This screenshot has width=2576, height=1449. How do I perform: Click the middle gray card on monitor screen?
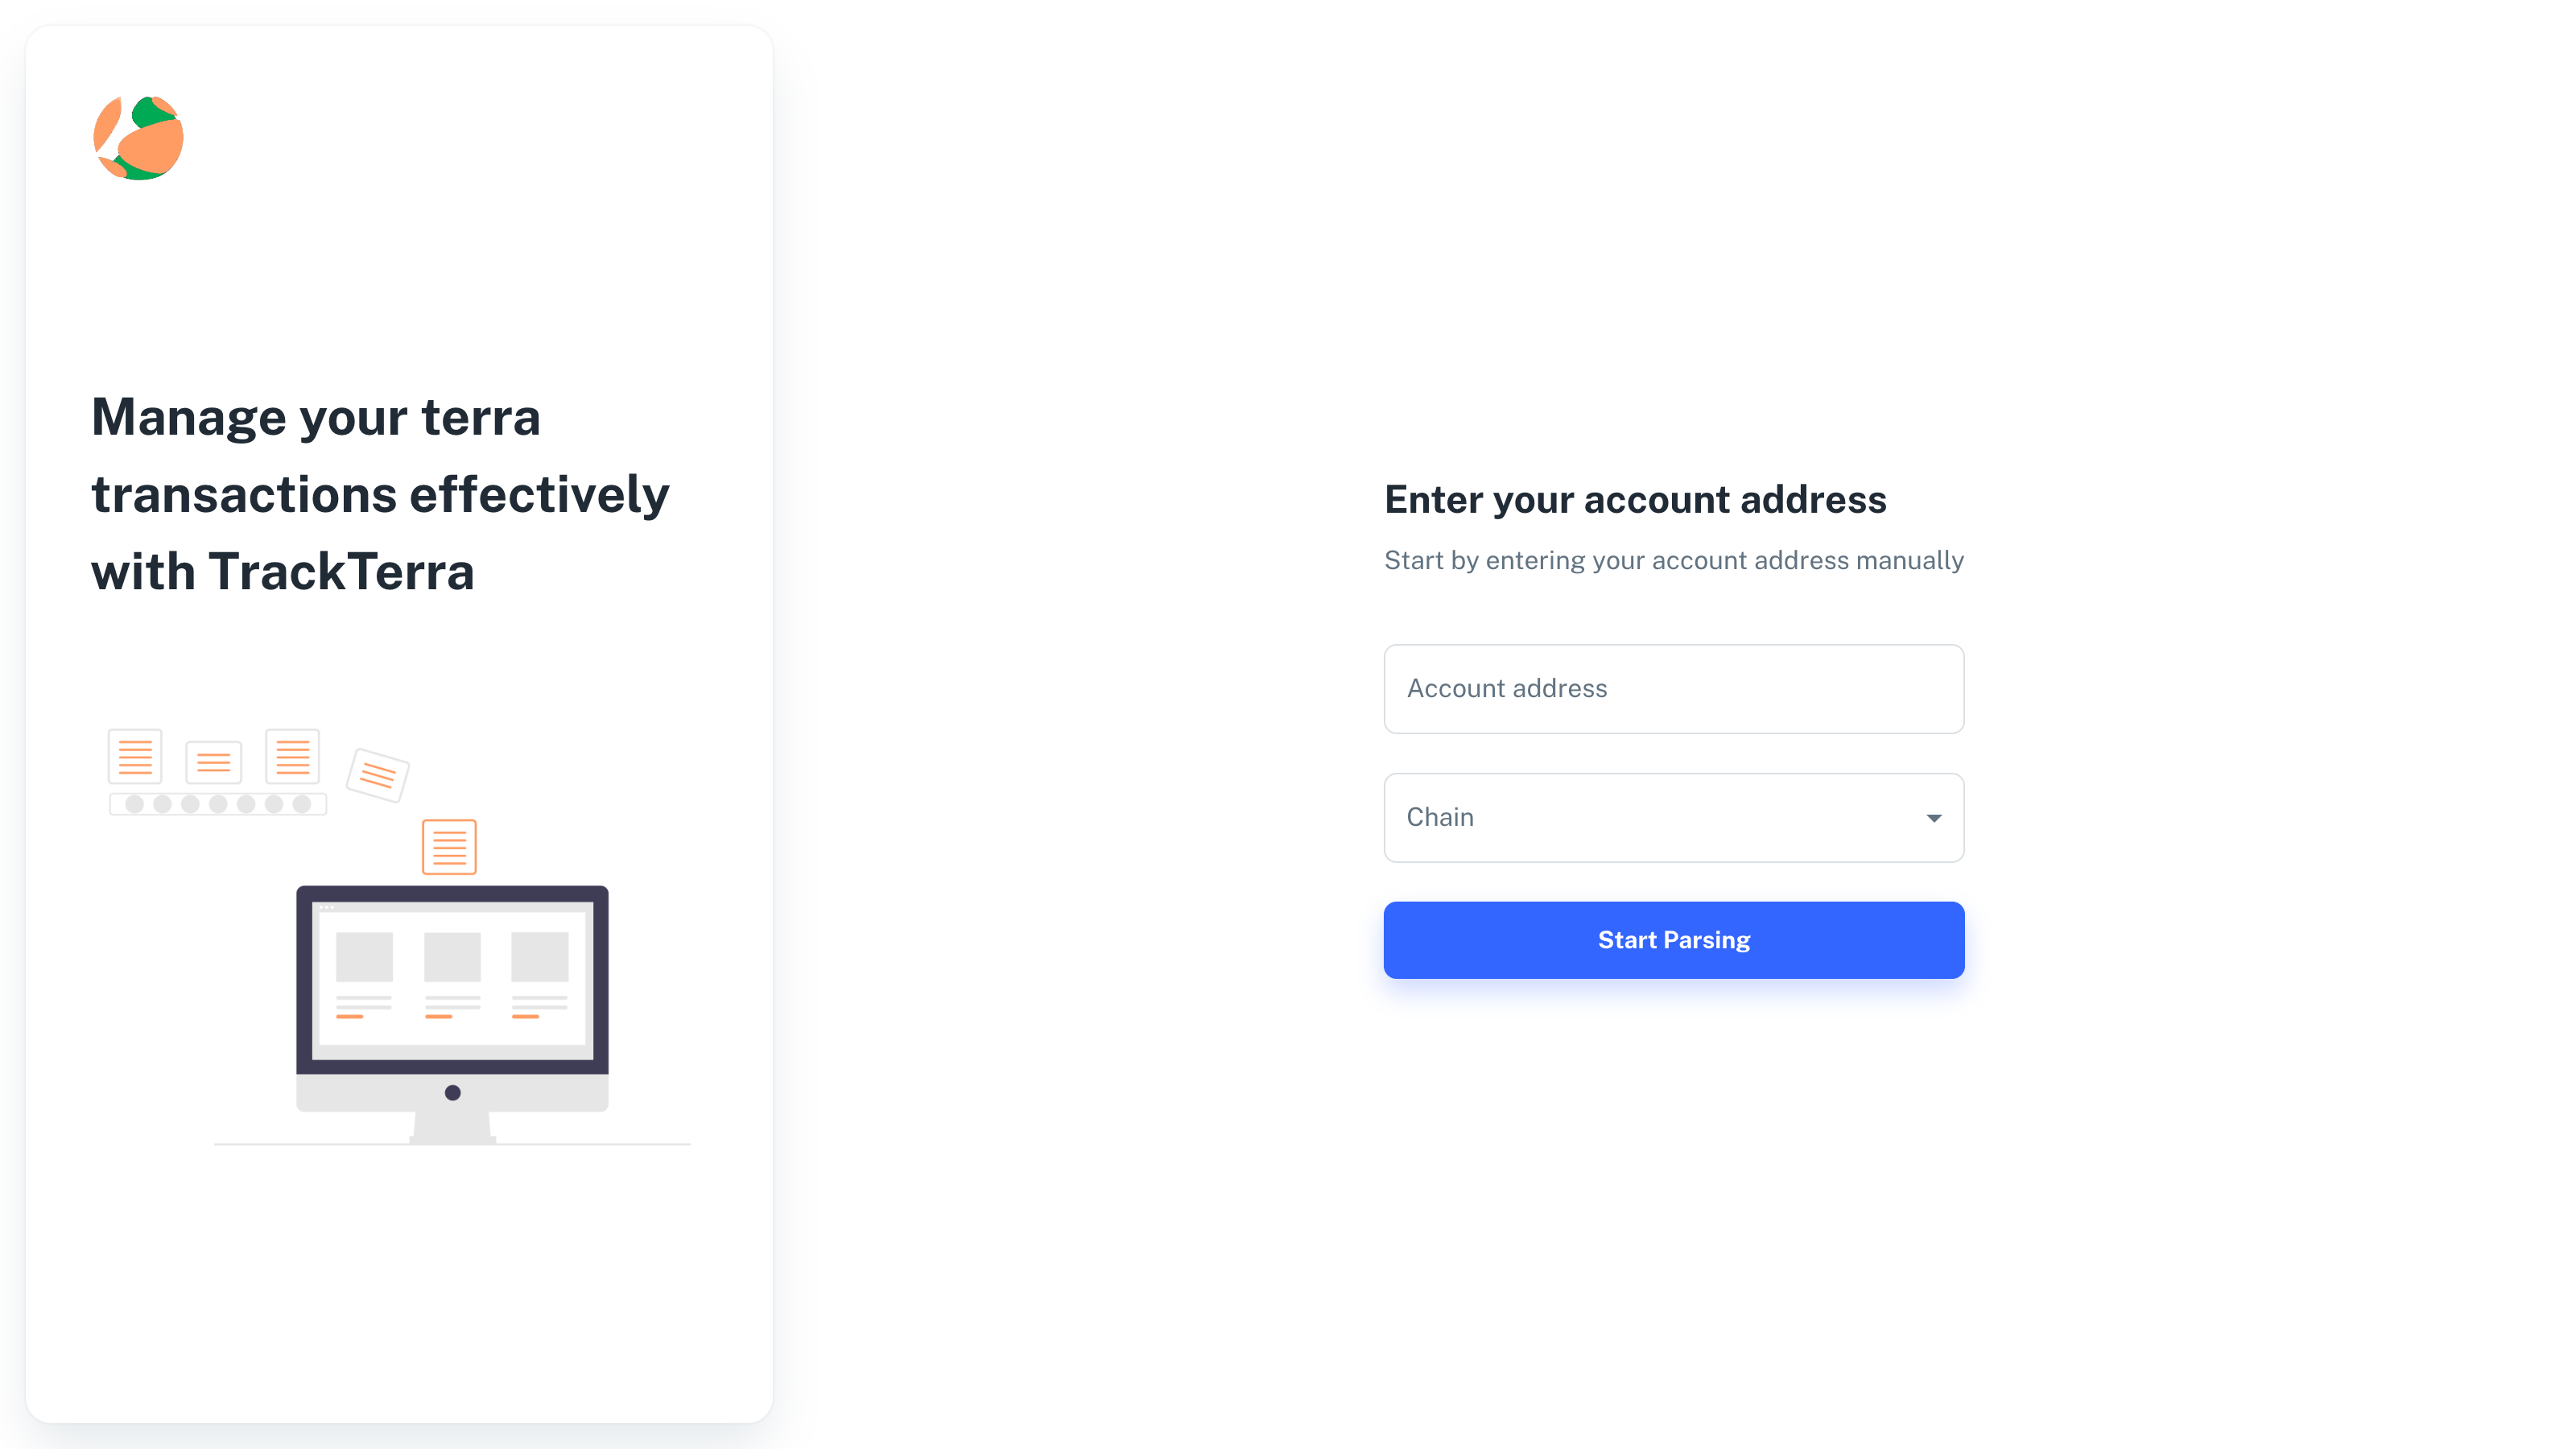(x=452, y=957)
